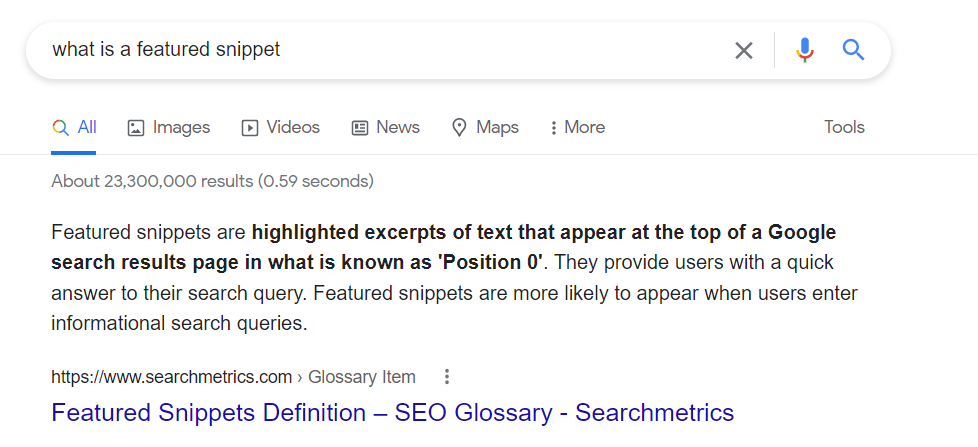This screenshot has height=447, width=978.
Task: Click the 'About 23,300,000 results' stats text
Action: pyautogui.click(x=213, y=181)
